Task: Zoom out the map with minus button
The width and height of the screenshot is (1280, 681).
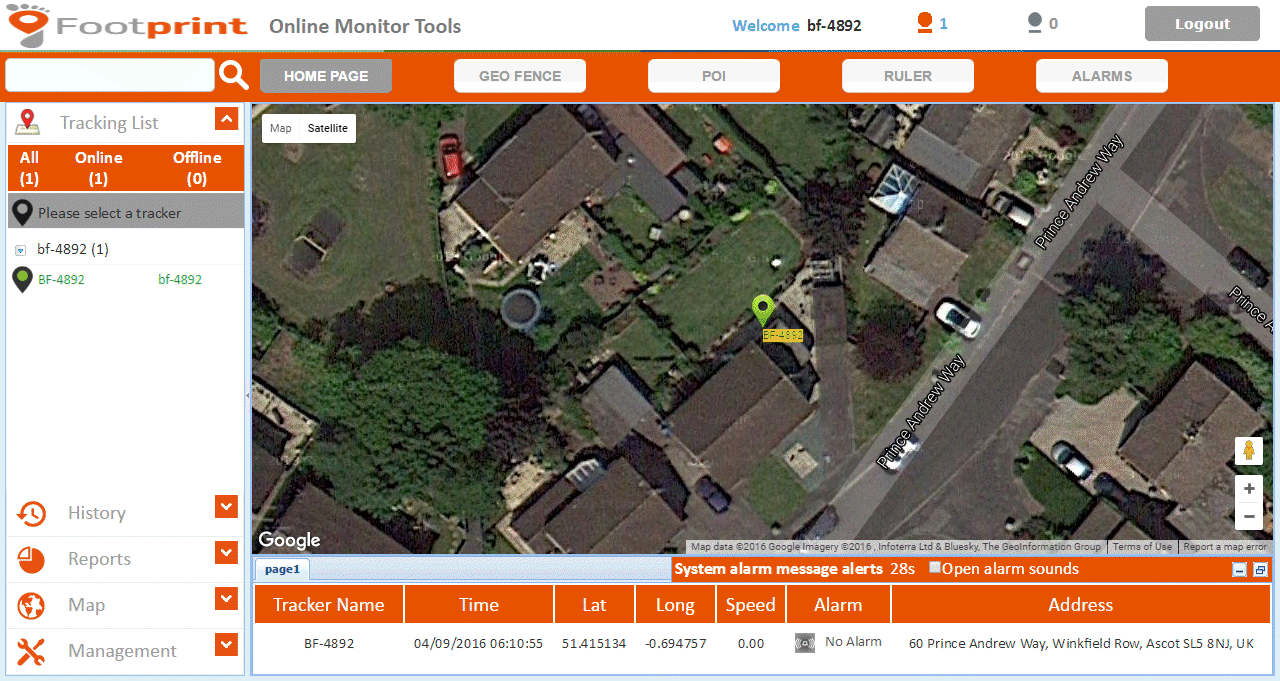Action: [1248, 517]
